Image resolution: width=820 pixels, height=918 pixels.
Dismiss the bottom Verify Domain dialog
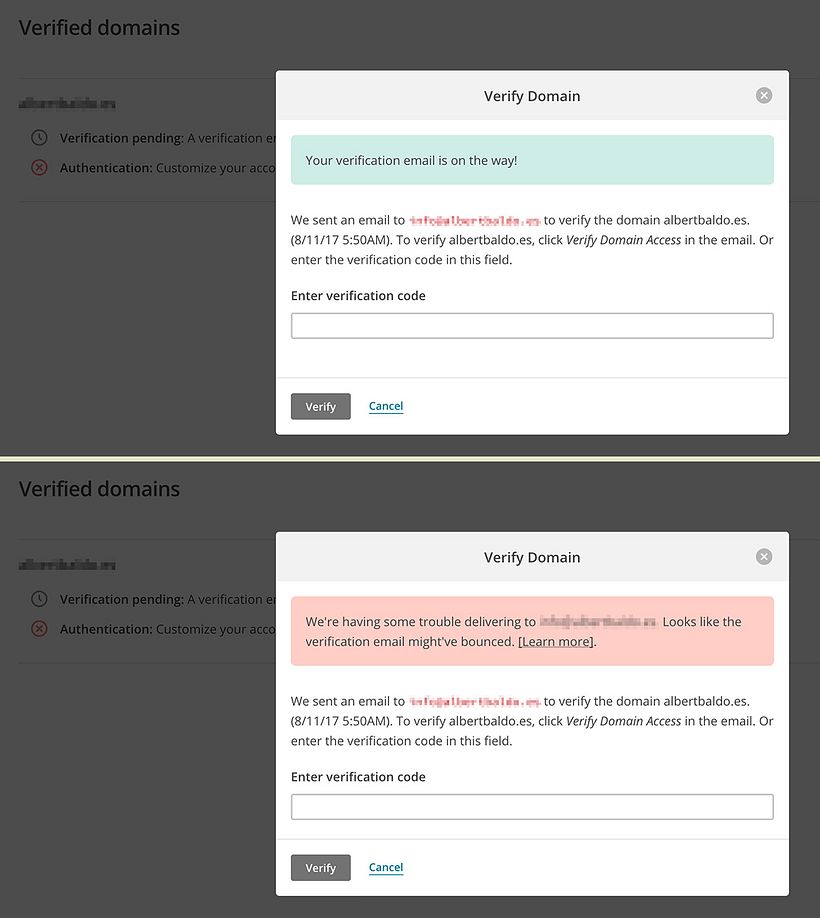pyautogui.click(x=763, y=556)
